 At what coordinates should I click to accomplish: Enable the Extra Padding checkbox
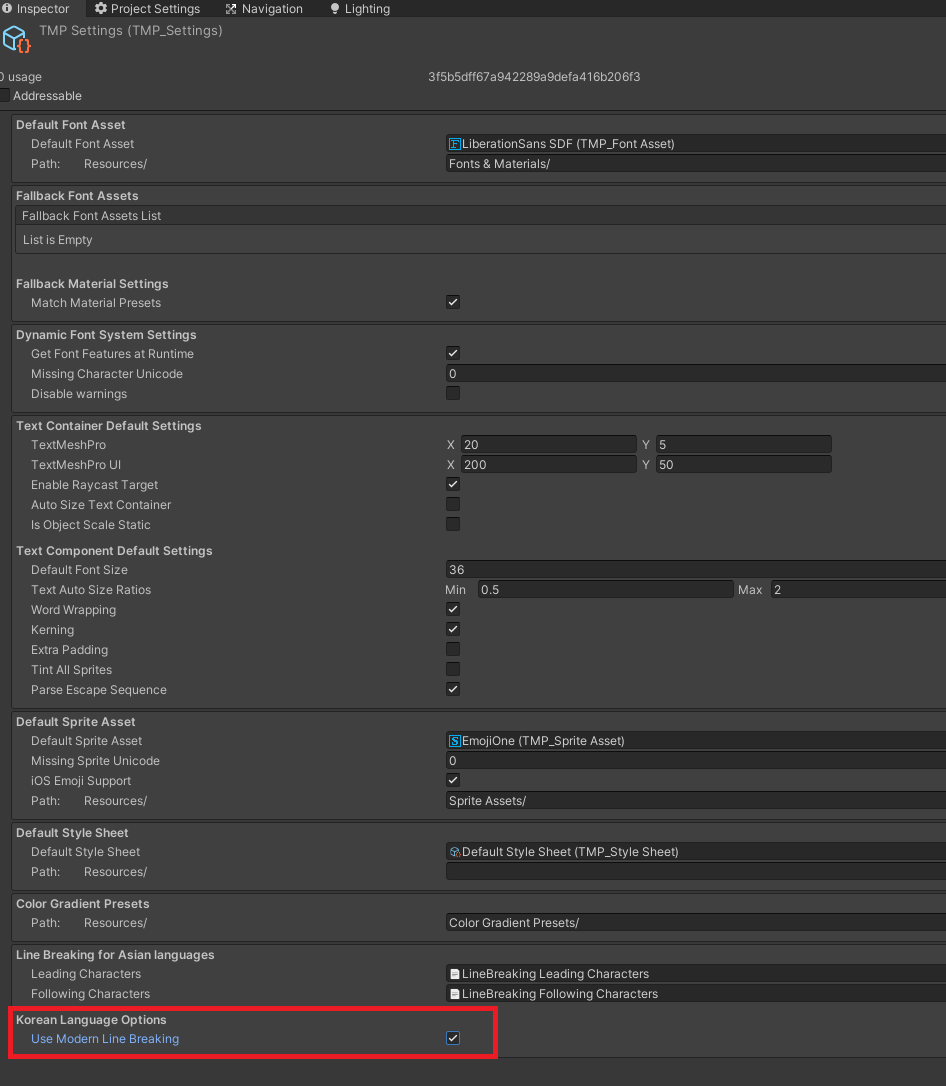click(453, 650)
